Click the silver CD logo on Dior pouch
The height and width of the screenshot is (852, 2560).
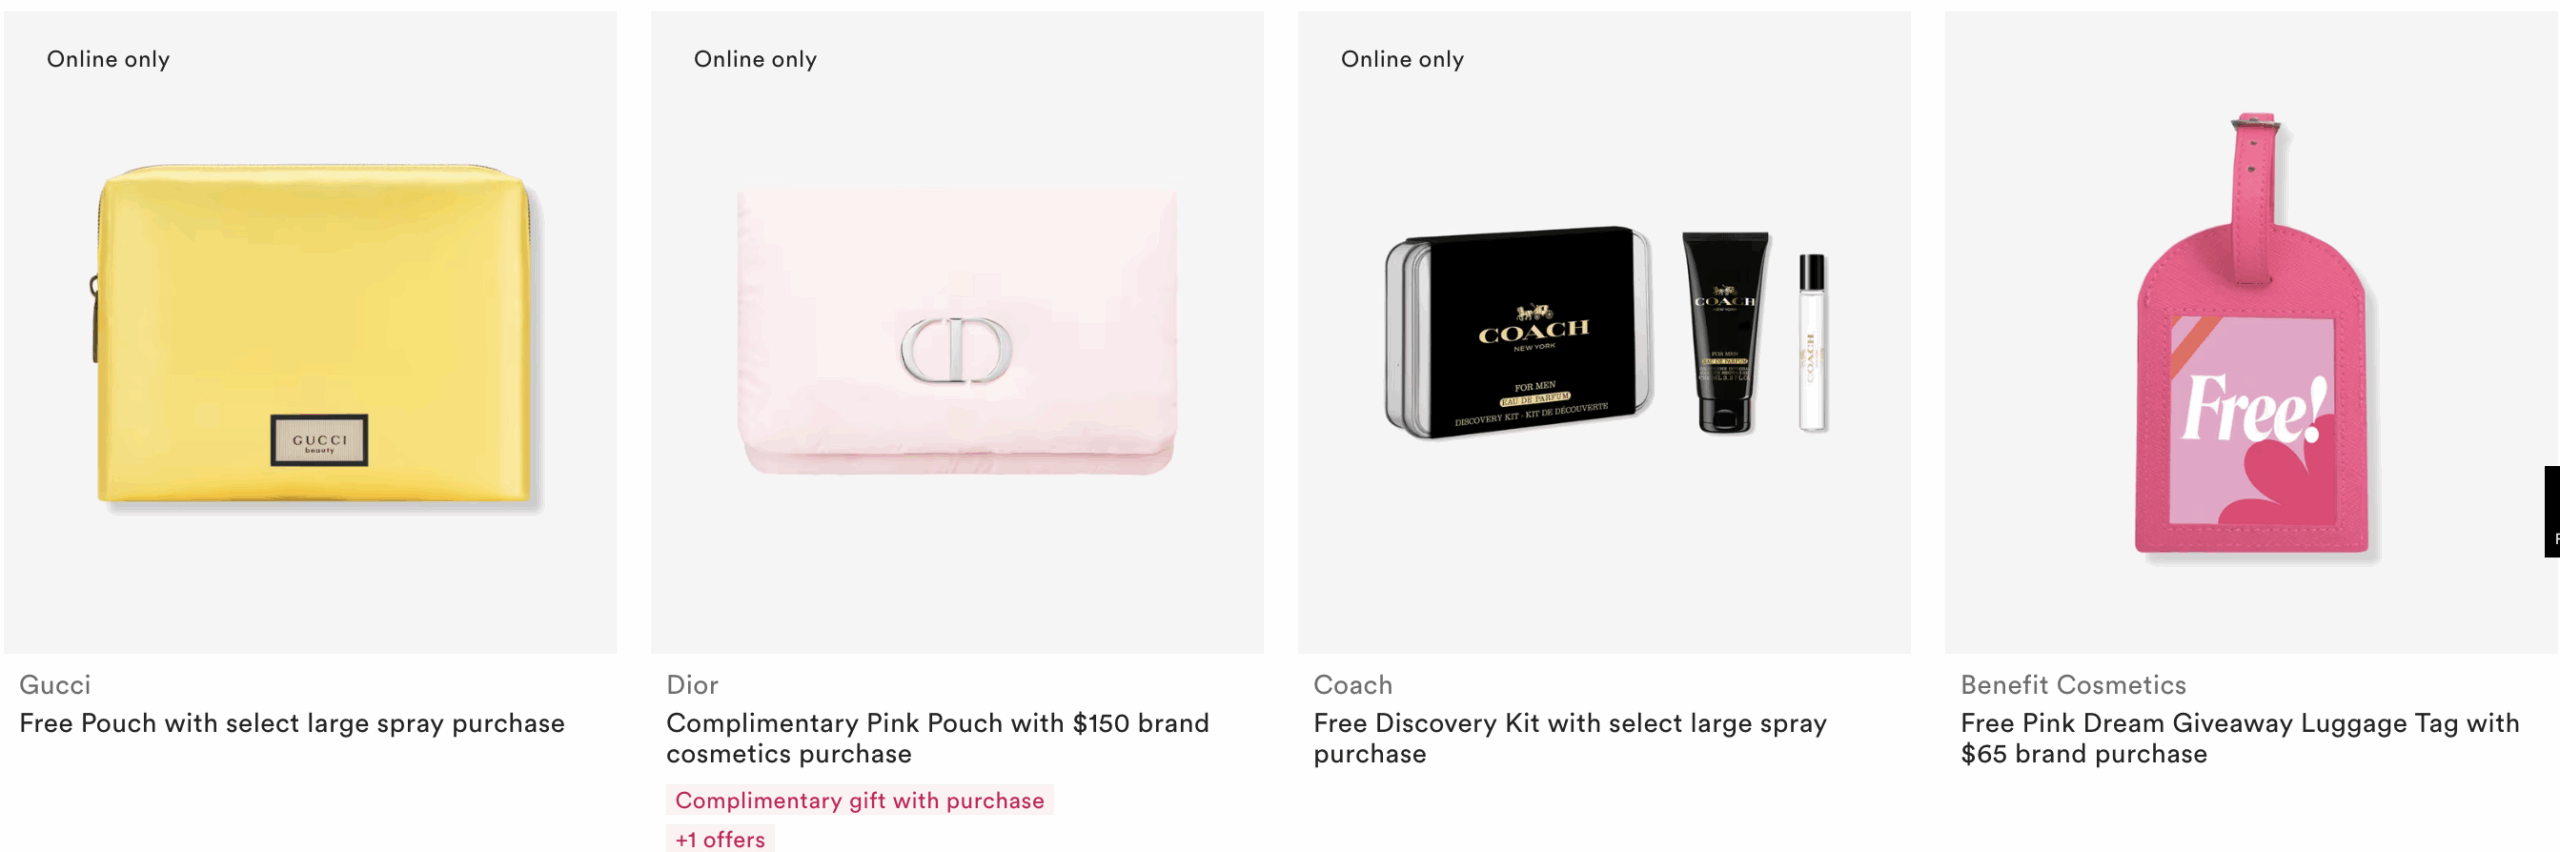(957, 350)
